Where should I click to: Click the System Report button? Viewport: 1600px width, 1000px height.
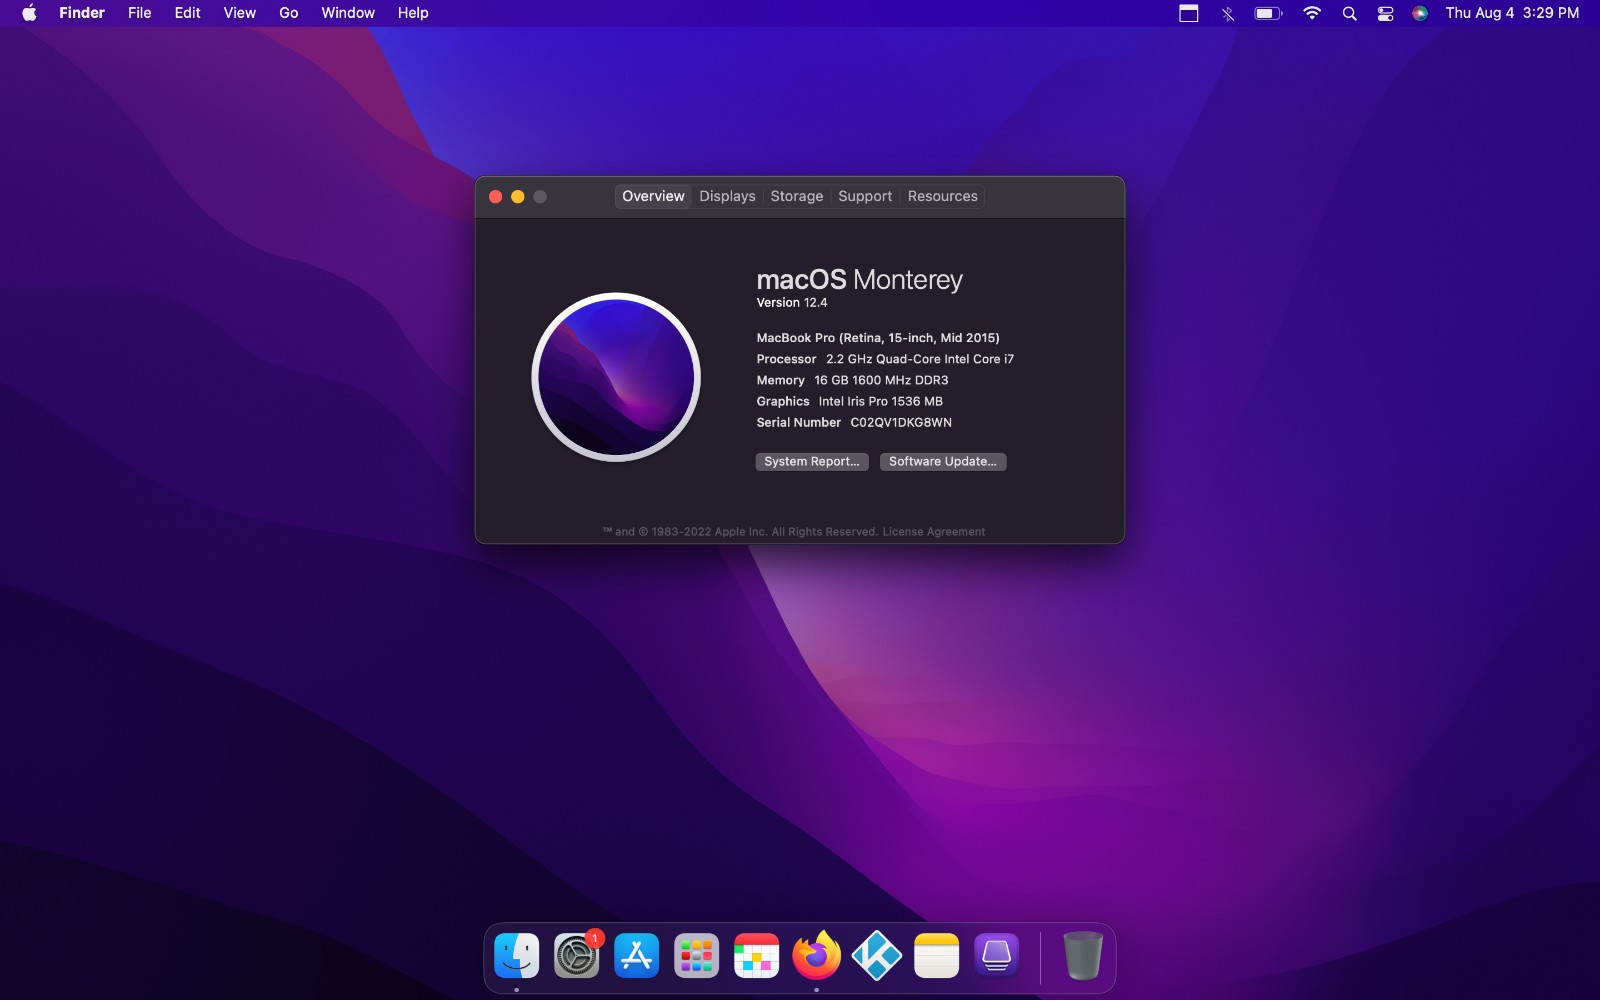tap(812, 462)
